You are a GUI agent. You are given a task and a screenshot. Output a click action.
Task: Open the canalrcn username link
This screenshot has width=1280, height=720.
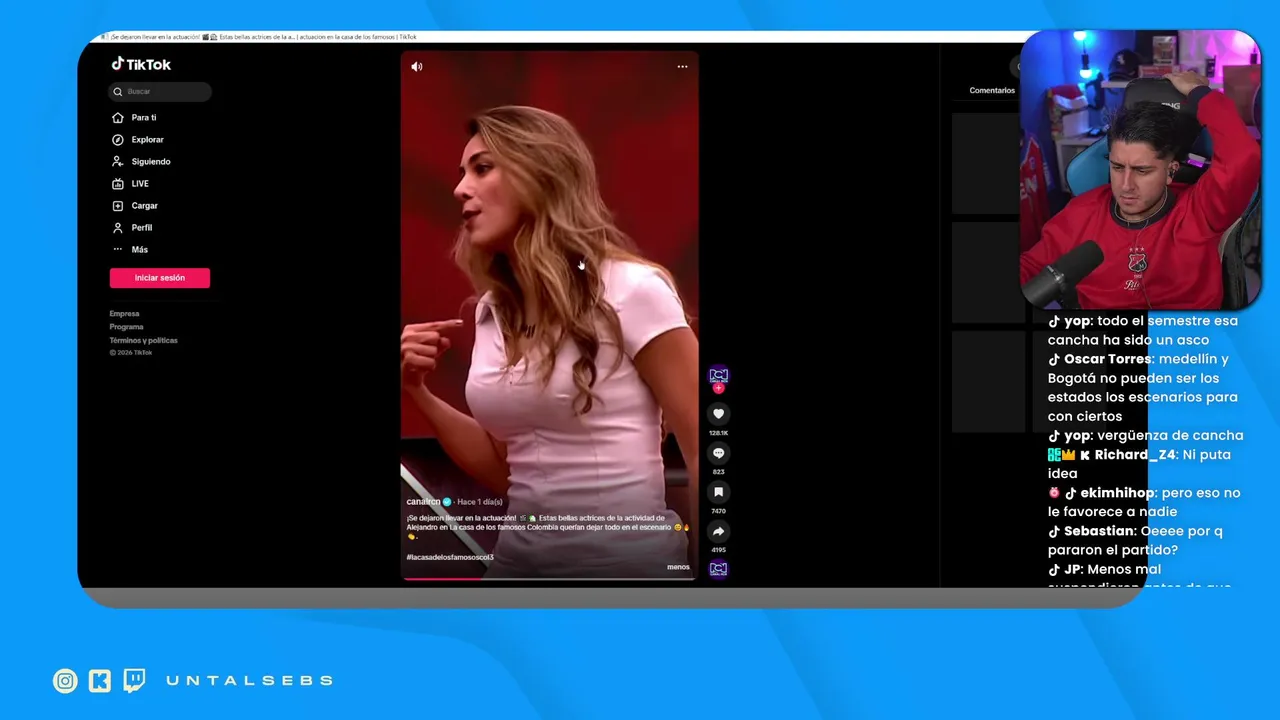(x=423, y=502)
